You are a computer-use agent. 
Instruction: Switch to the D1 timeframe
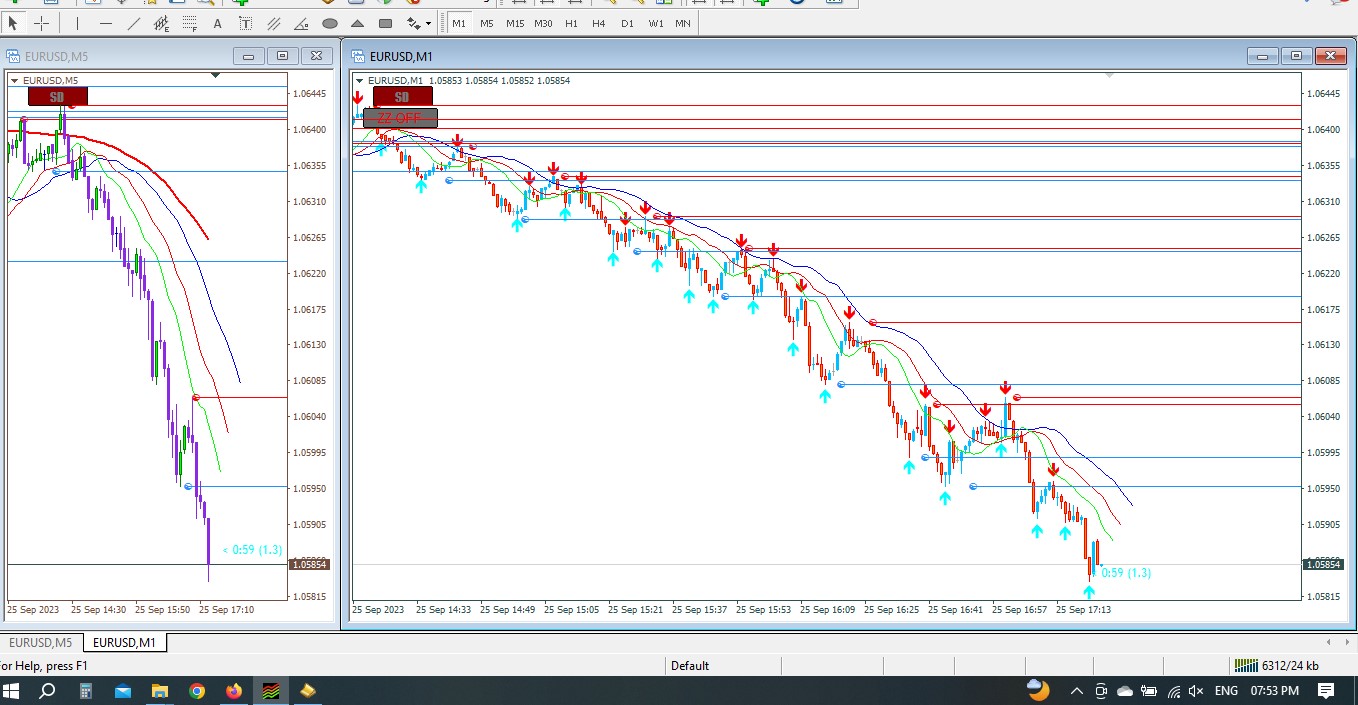[x=627, y=23]
